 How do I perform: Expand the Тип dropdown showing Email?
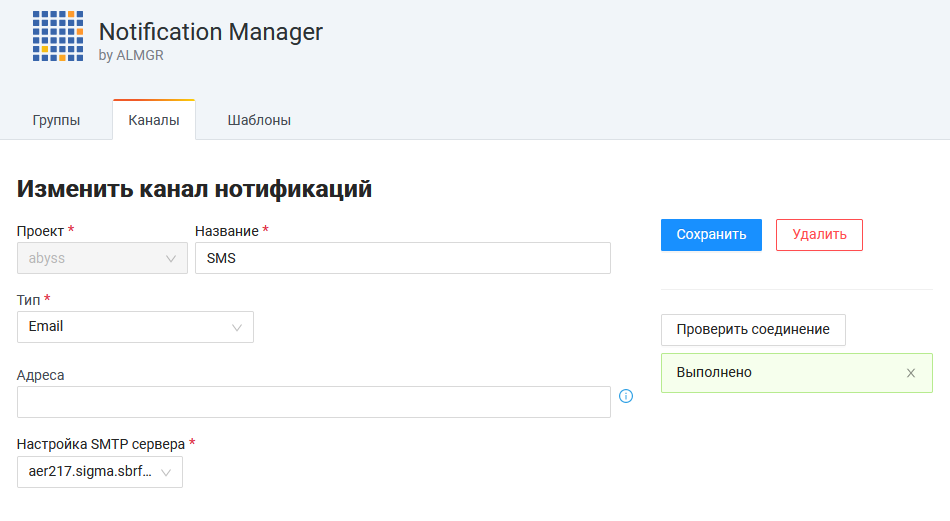click(135, 327)
